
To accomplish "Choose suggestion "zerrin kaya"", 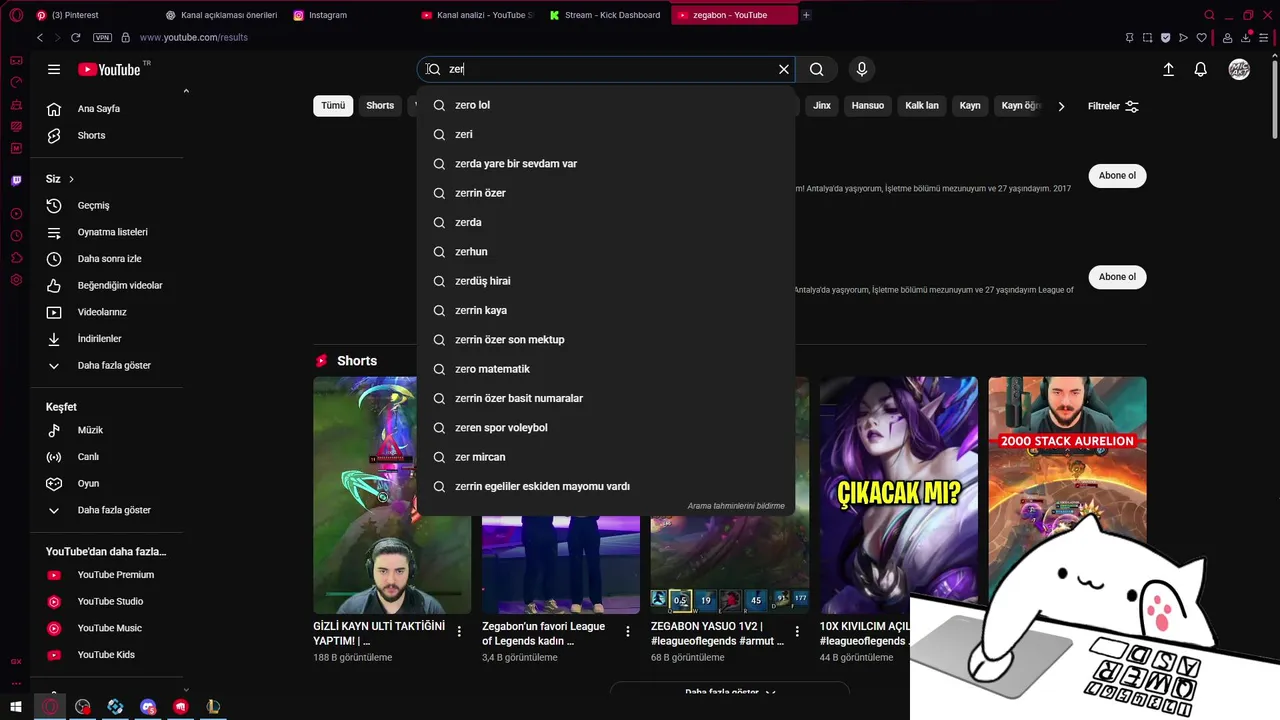I will 606,310.
